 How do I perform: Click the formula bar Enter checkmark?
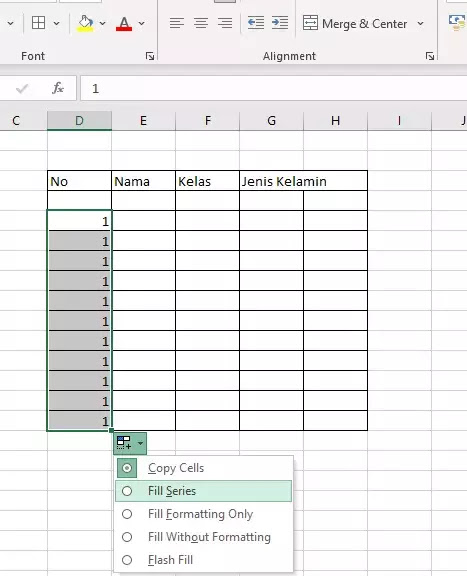click(22, 88)
